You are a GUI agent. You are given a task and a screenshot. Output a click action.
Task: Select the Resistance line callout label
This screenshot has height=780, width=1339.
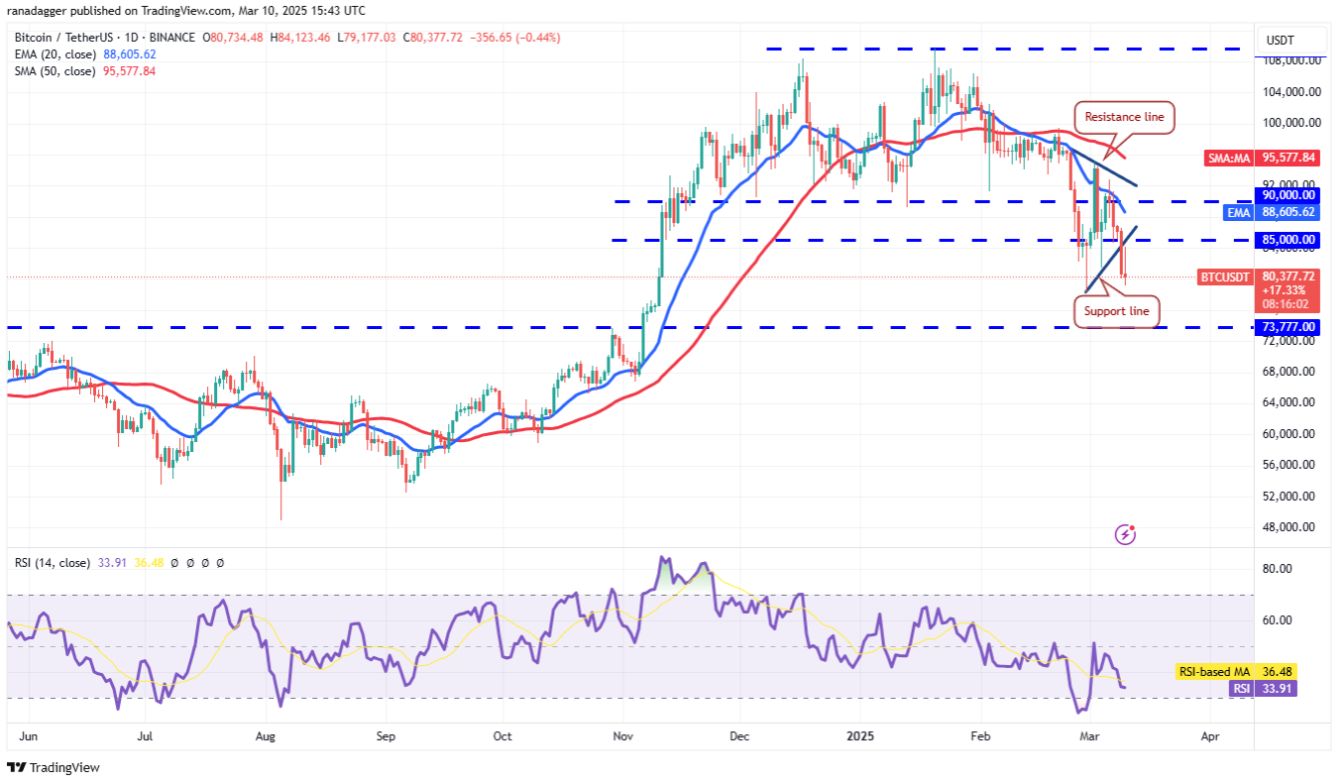click(1124, 117)
